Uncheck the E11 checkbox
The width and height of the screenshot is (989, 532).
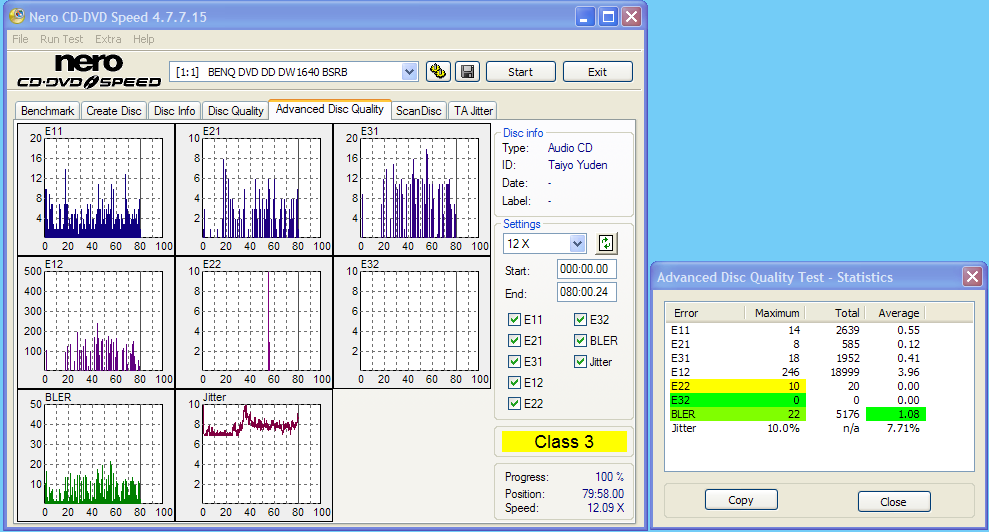click(x=515, y=320)
